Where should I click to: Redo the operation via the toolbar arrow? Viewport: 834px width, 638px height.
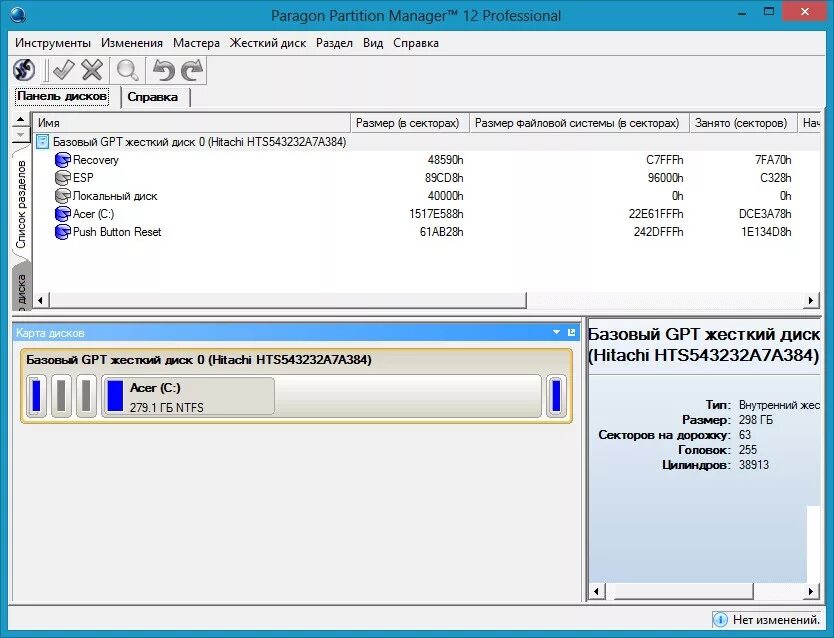(x=192, y=70)
